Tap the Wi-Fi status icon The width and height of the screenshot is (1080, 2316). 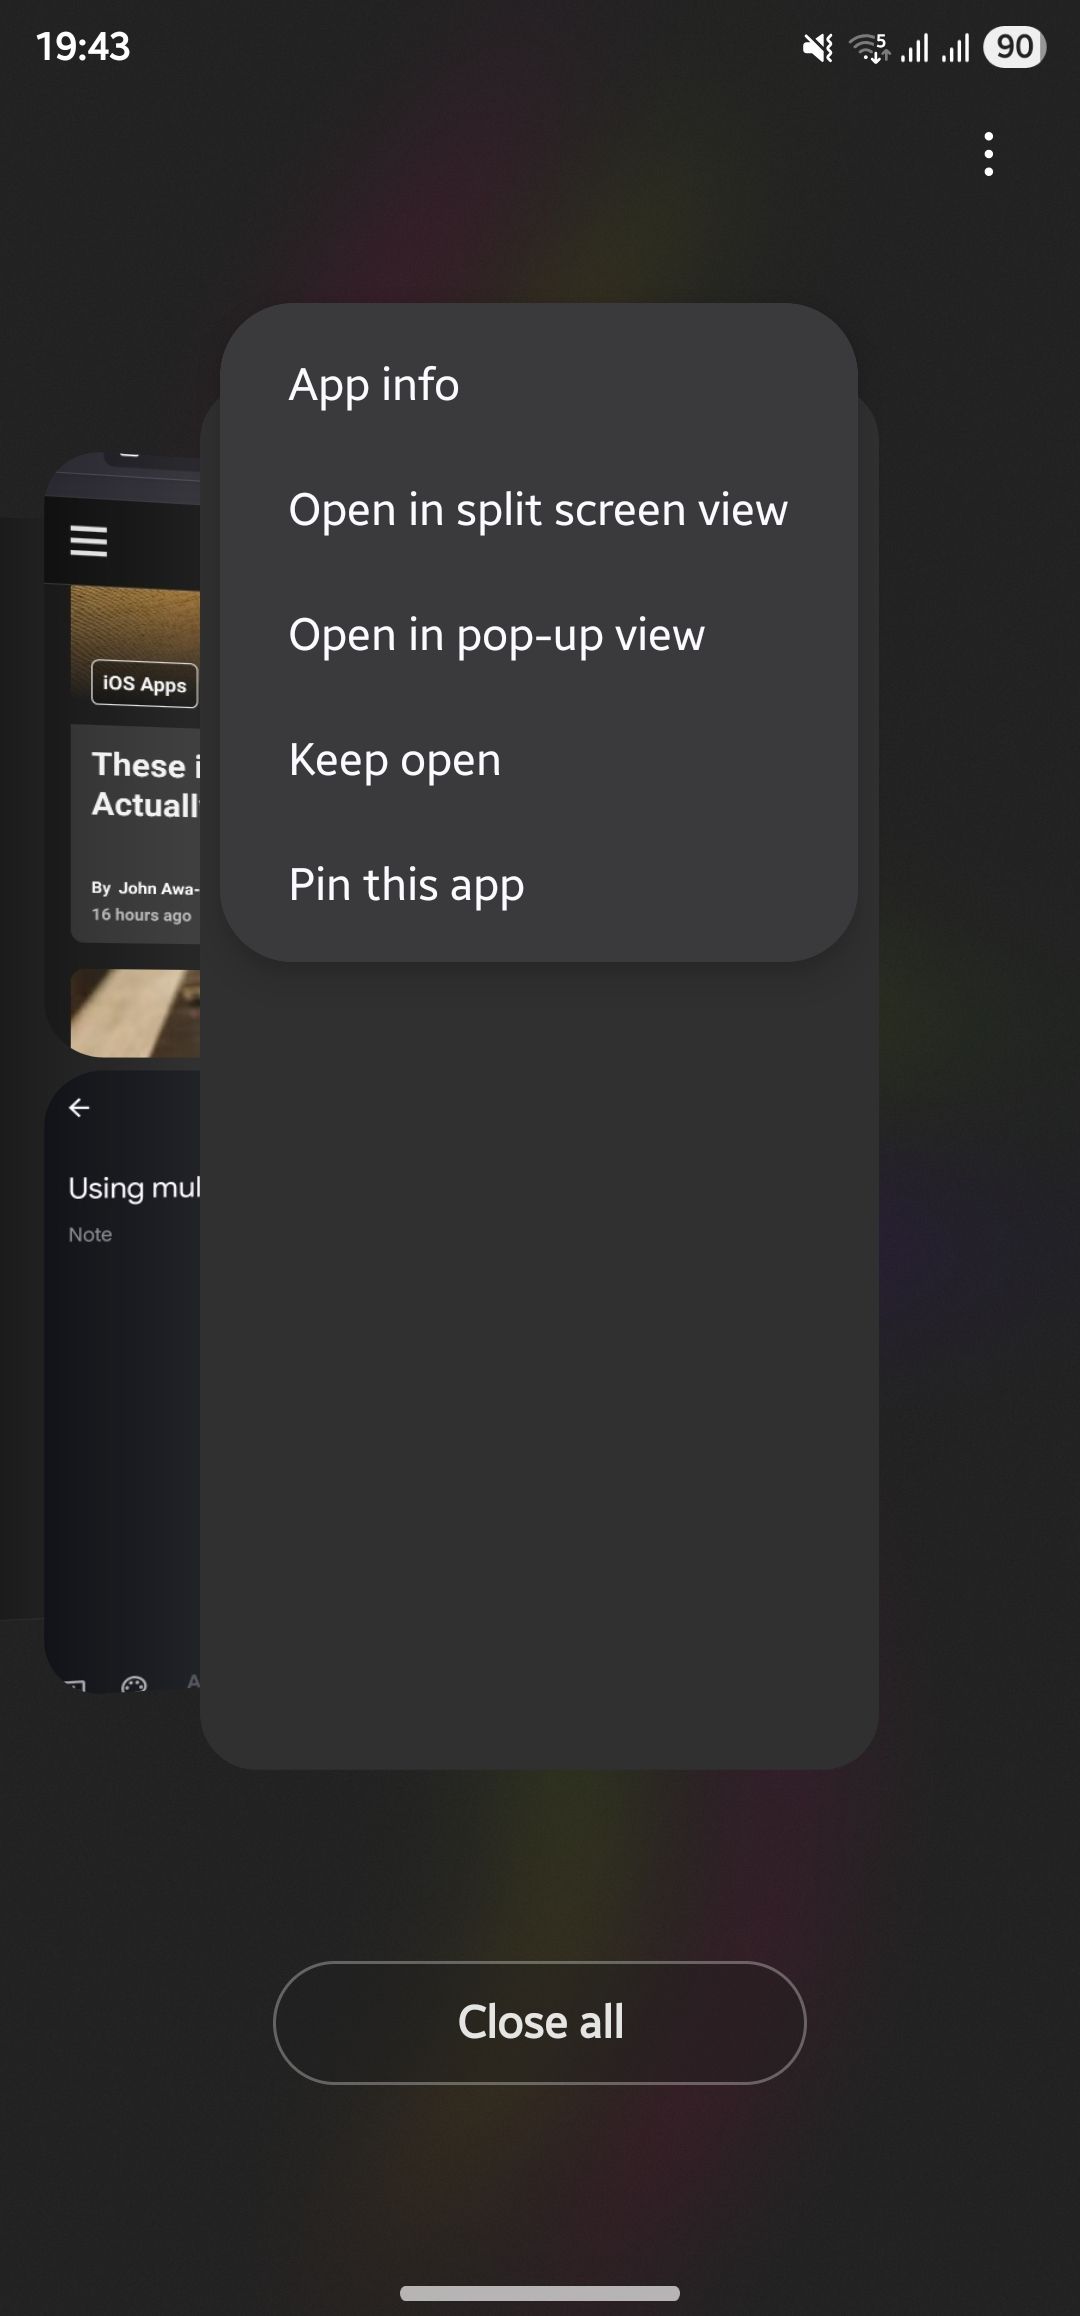pyautogui.click(x=869, y=47)
